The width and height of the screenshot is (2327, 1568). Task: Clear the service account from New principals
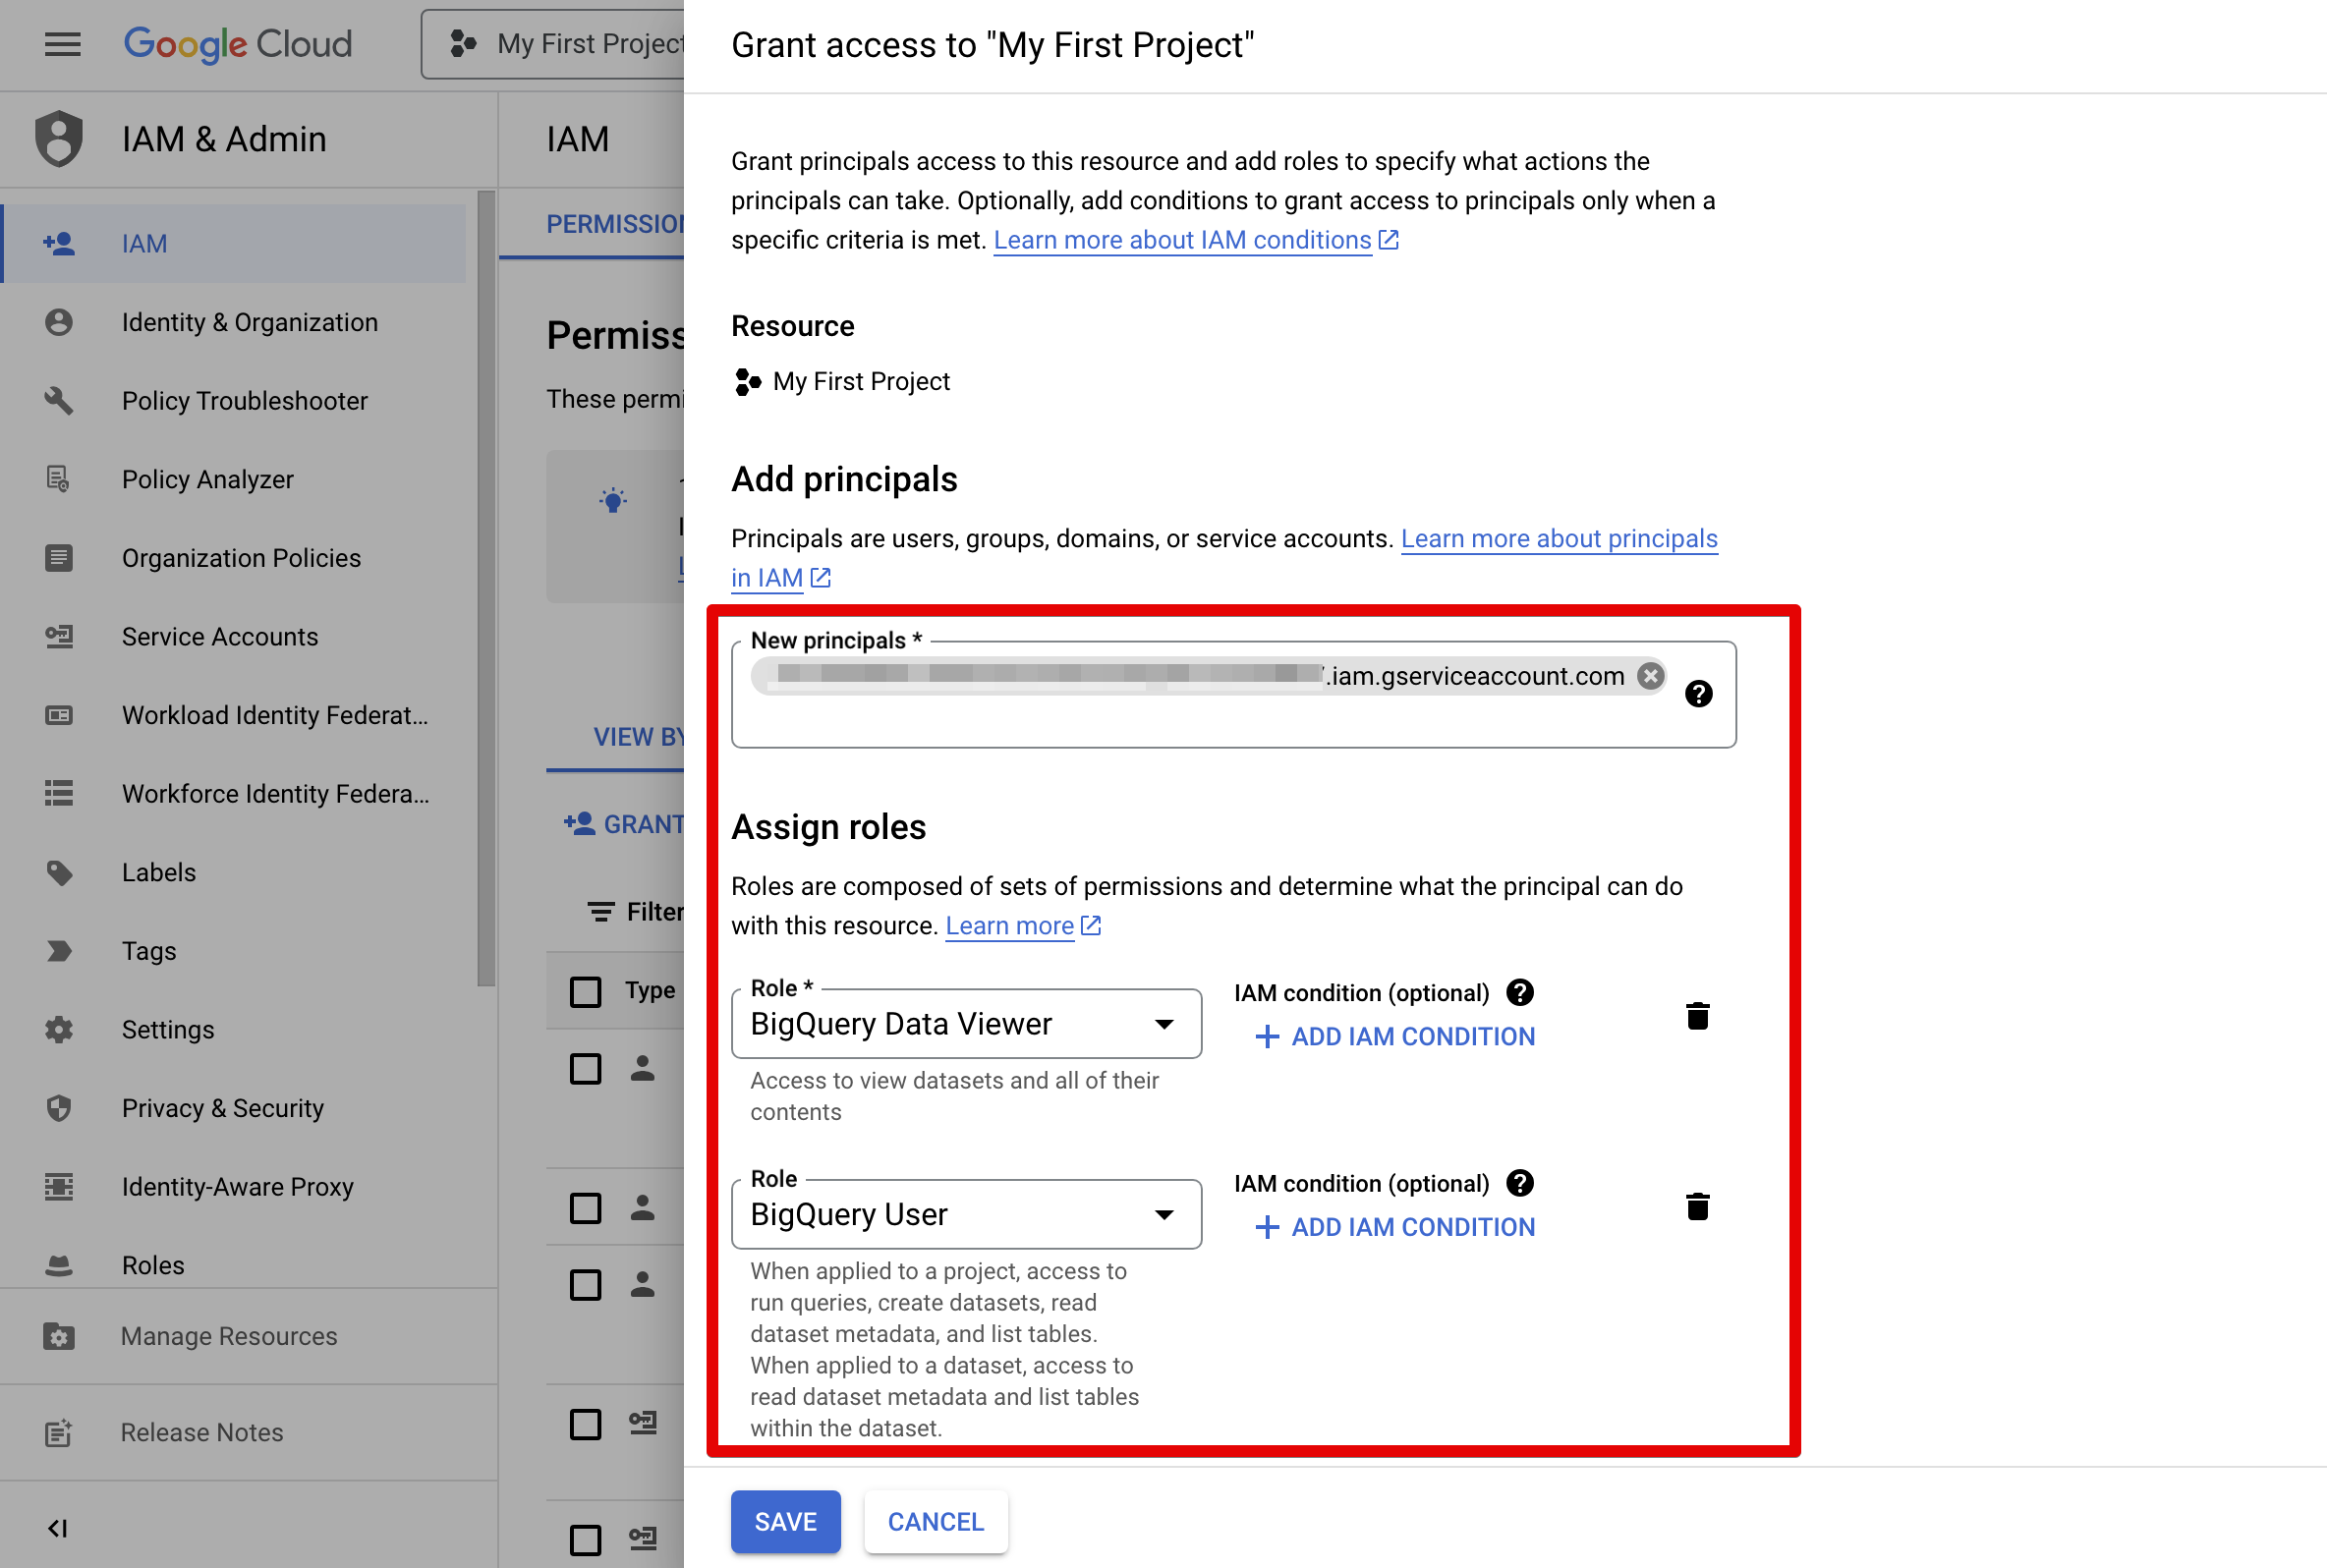[x=1650, y=676]
